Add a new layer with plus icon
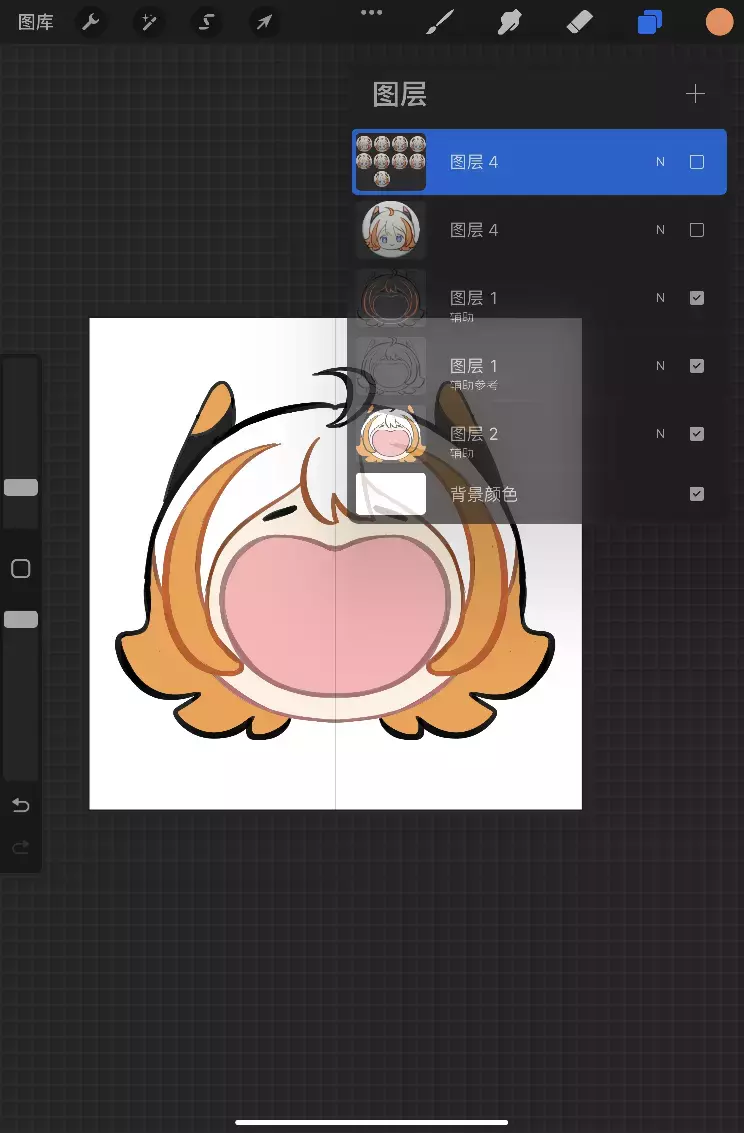 (x=695, y=93)
